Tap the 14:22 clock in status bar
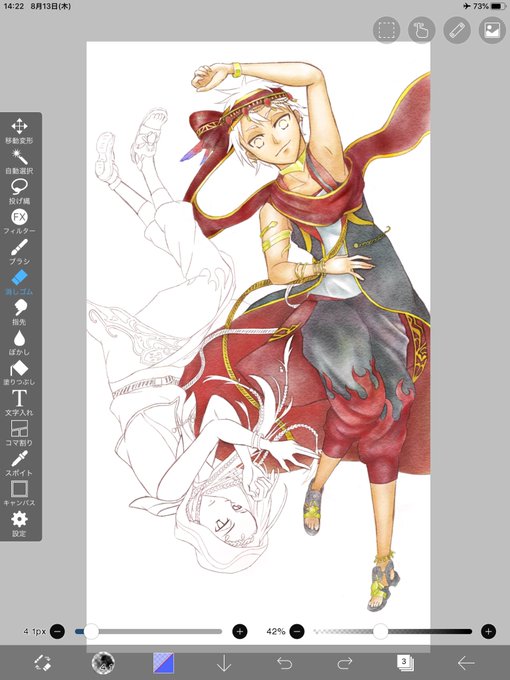Image resolution: width=510 pixels, height=680 pixels. [x=13, y=6]
